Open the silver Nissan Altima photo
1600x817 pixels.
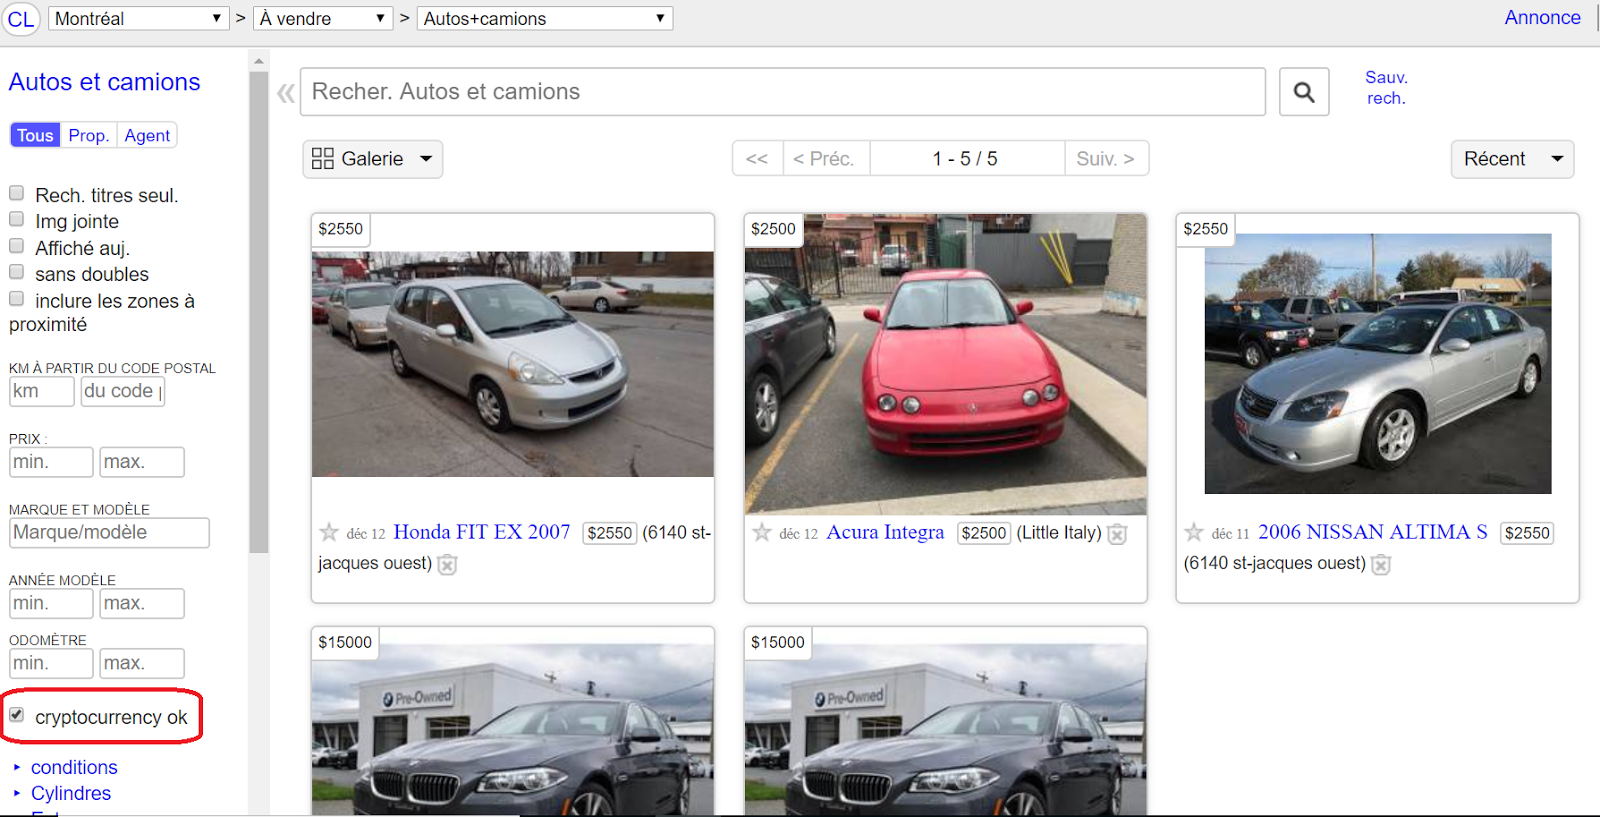pyautogui.click(x=1378, y=364)
